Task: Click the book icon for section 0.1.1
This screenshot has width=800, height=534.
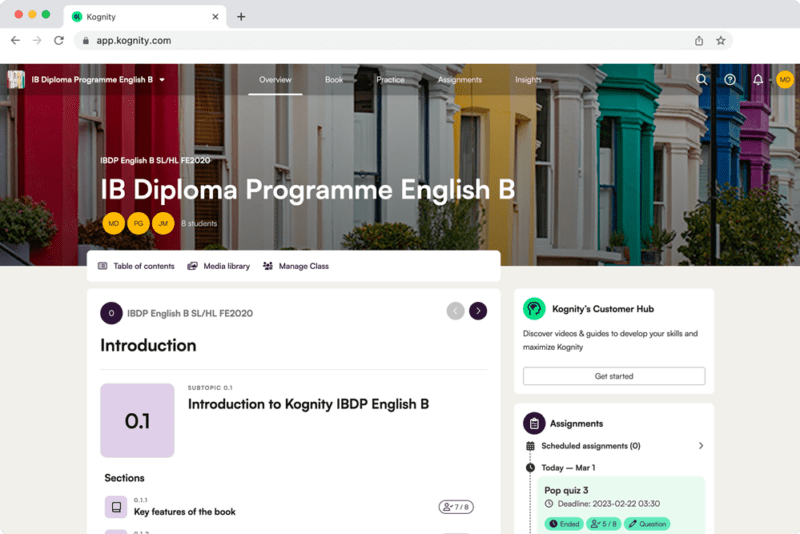Action: (116, 507)
